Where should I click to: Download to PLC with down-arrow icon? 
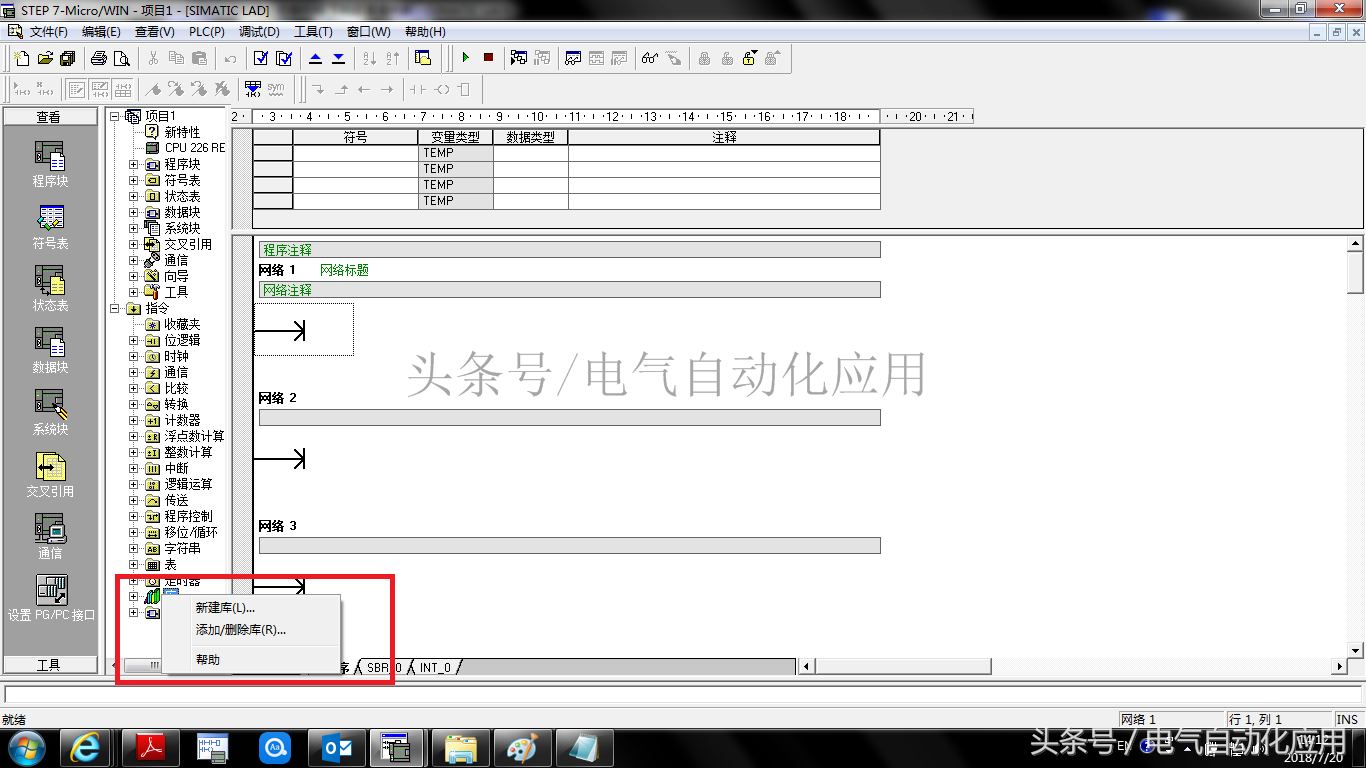pyautogui.click(x=338, y=58)
